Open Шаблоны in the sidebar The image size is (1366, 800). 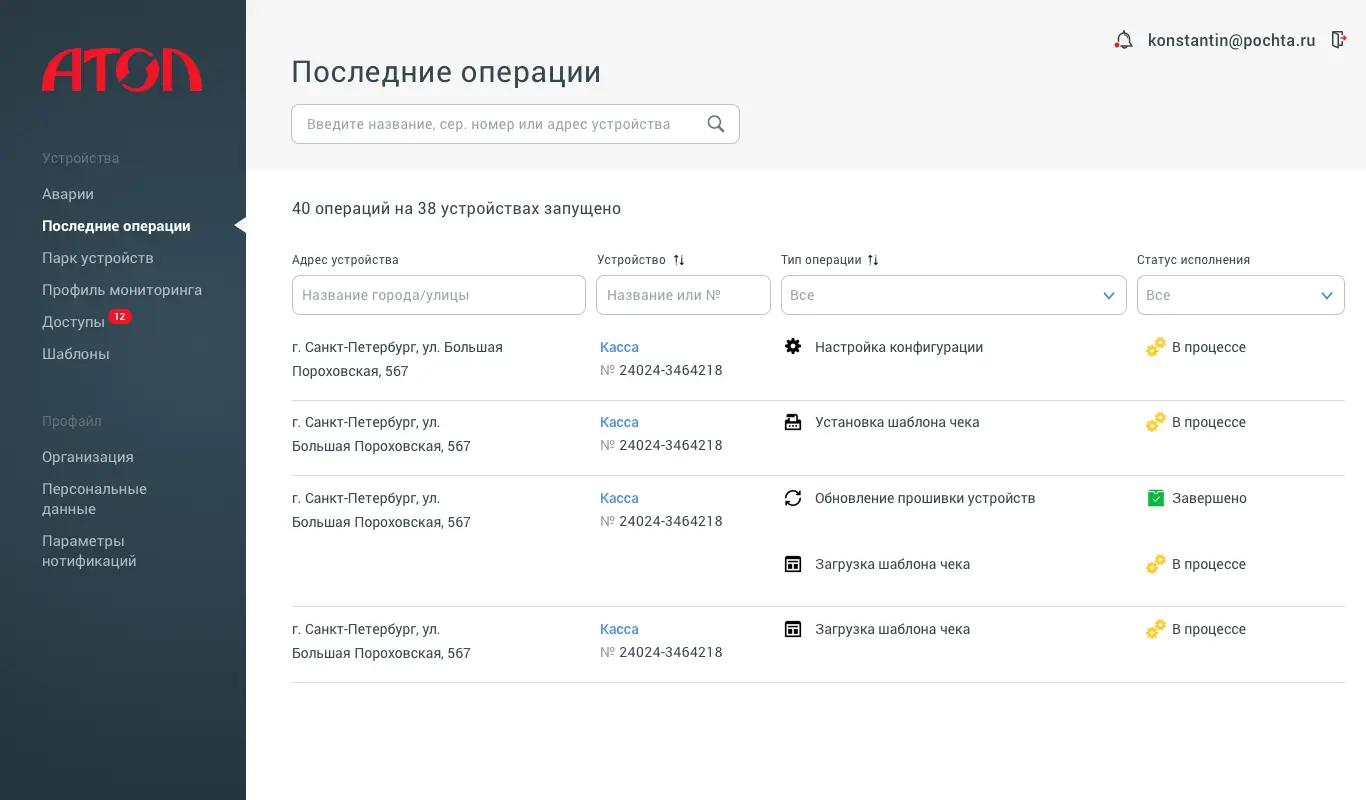[x=76, y=354]
